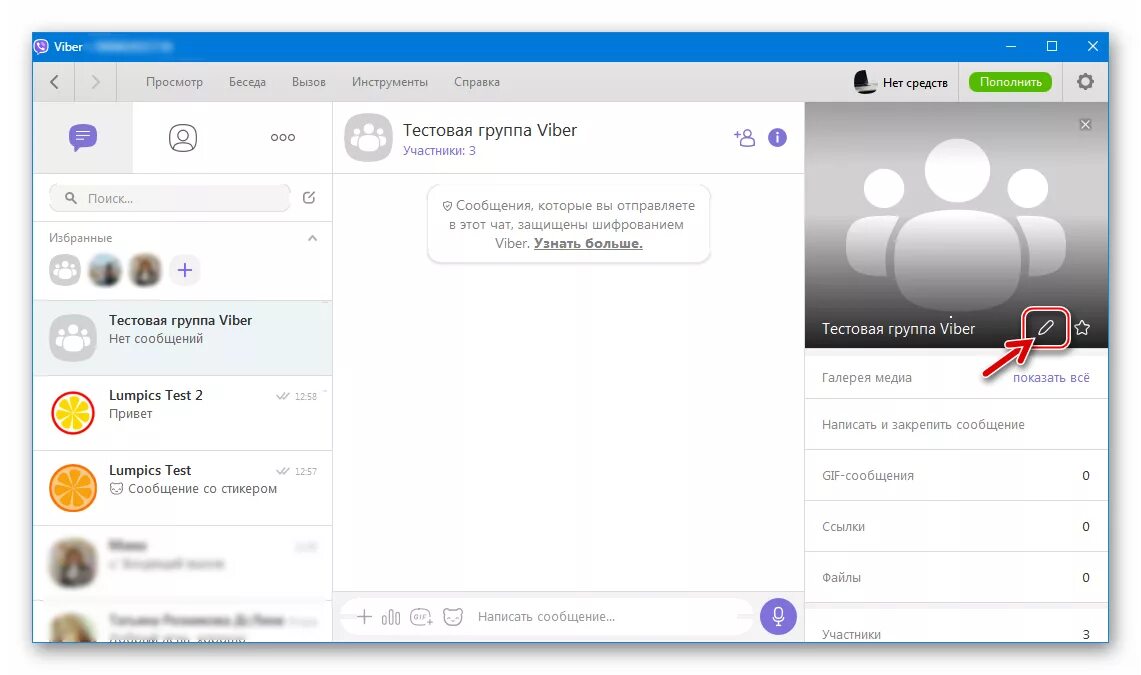Click the Viber logo in title bar

pos(41,47)
